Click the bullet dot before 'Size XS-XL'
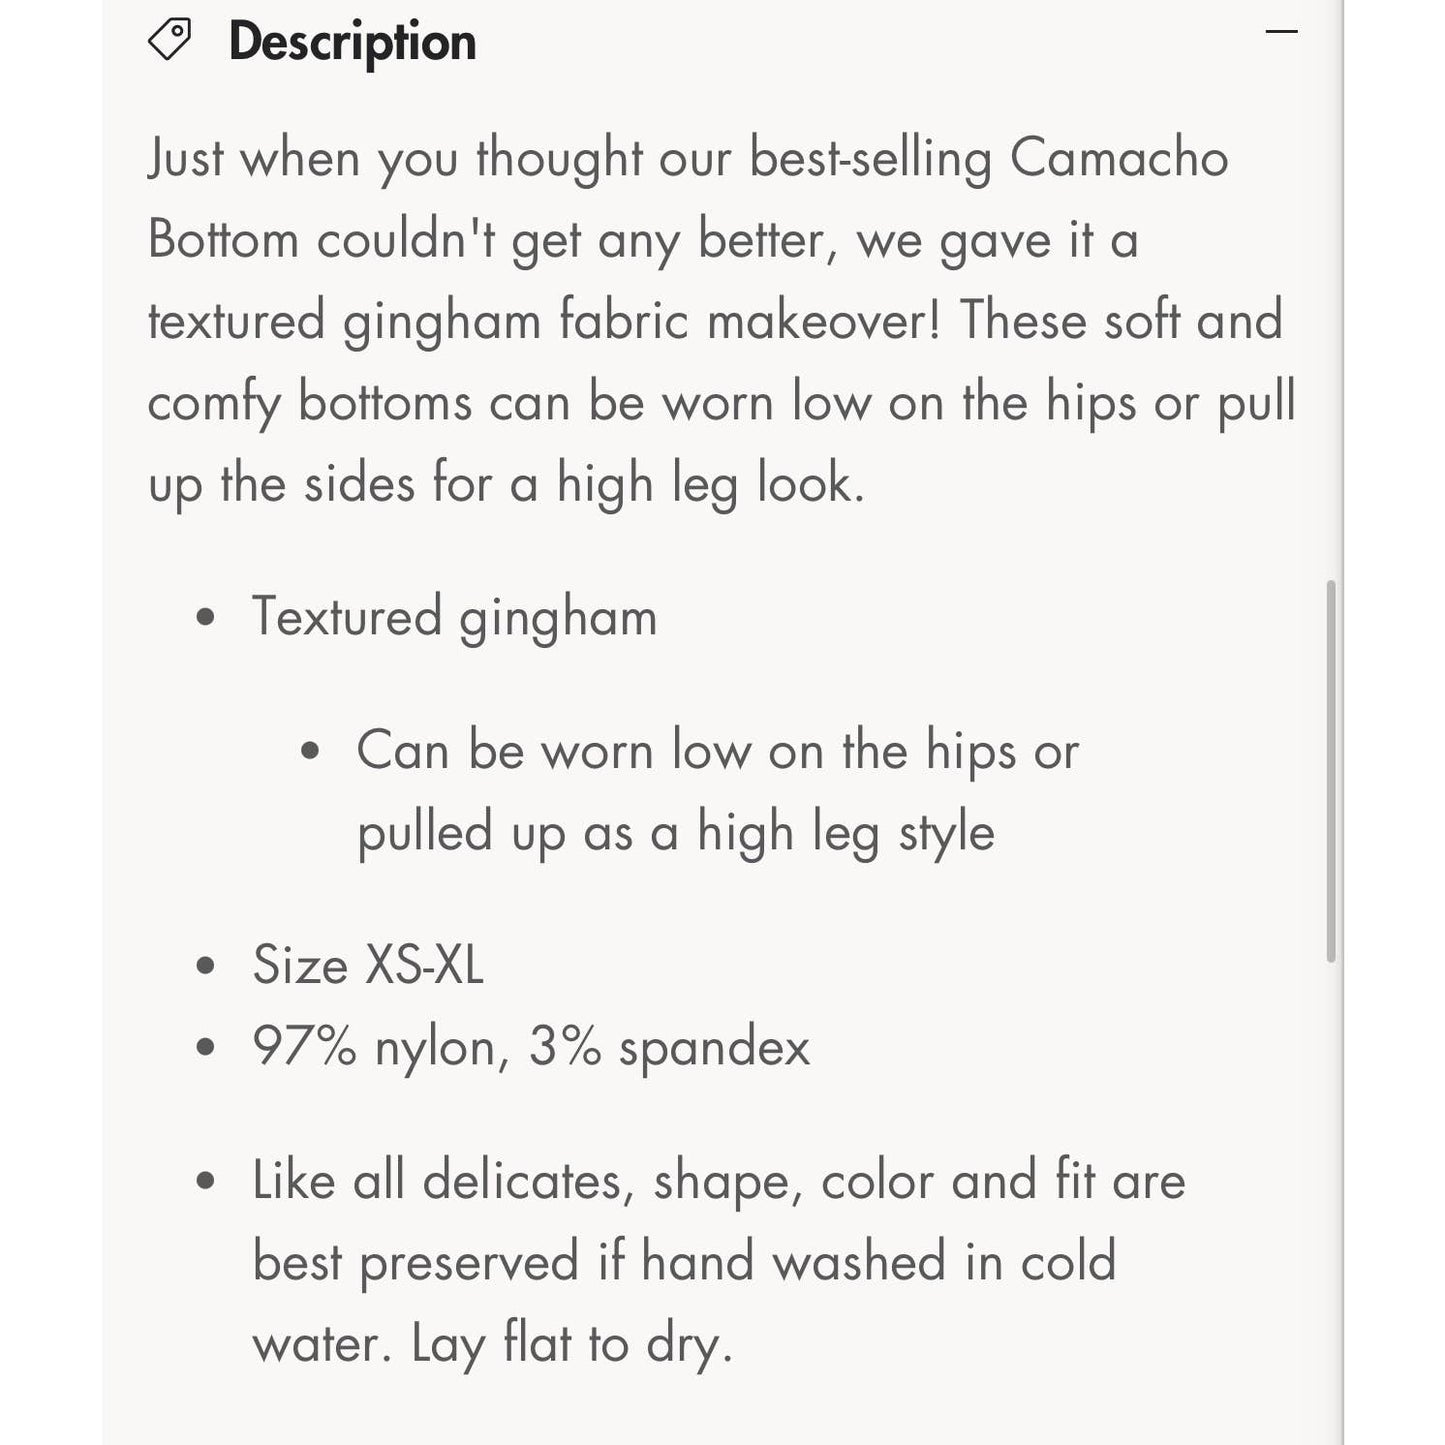The width and height of the screenshot is (1445, 1445). click(x=206, y=966)
